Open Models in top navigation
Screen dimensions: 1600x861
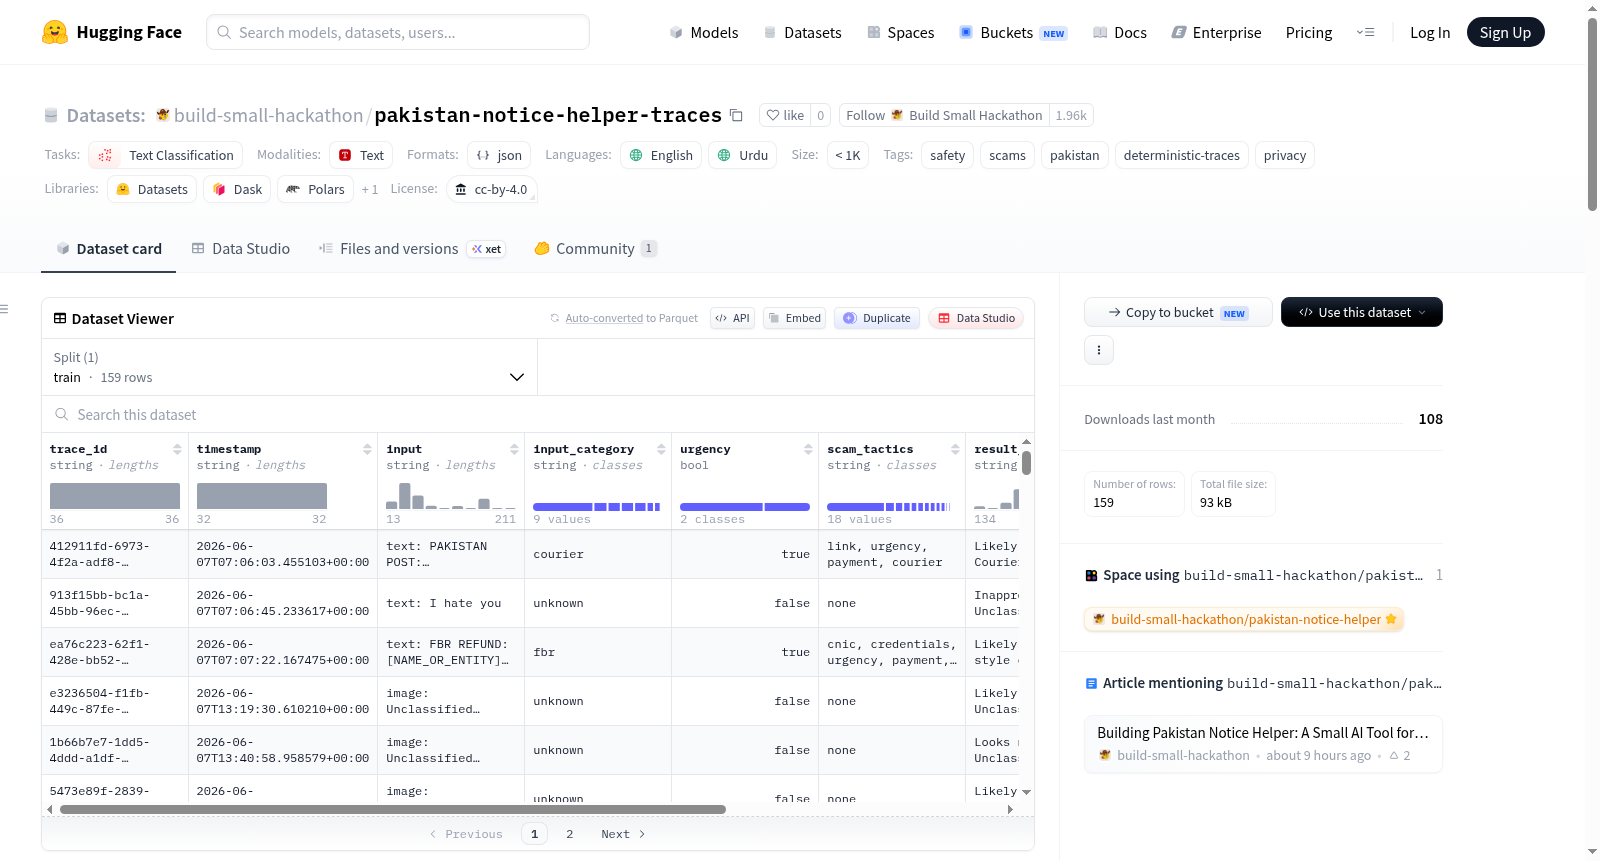coord(704,32)
